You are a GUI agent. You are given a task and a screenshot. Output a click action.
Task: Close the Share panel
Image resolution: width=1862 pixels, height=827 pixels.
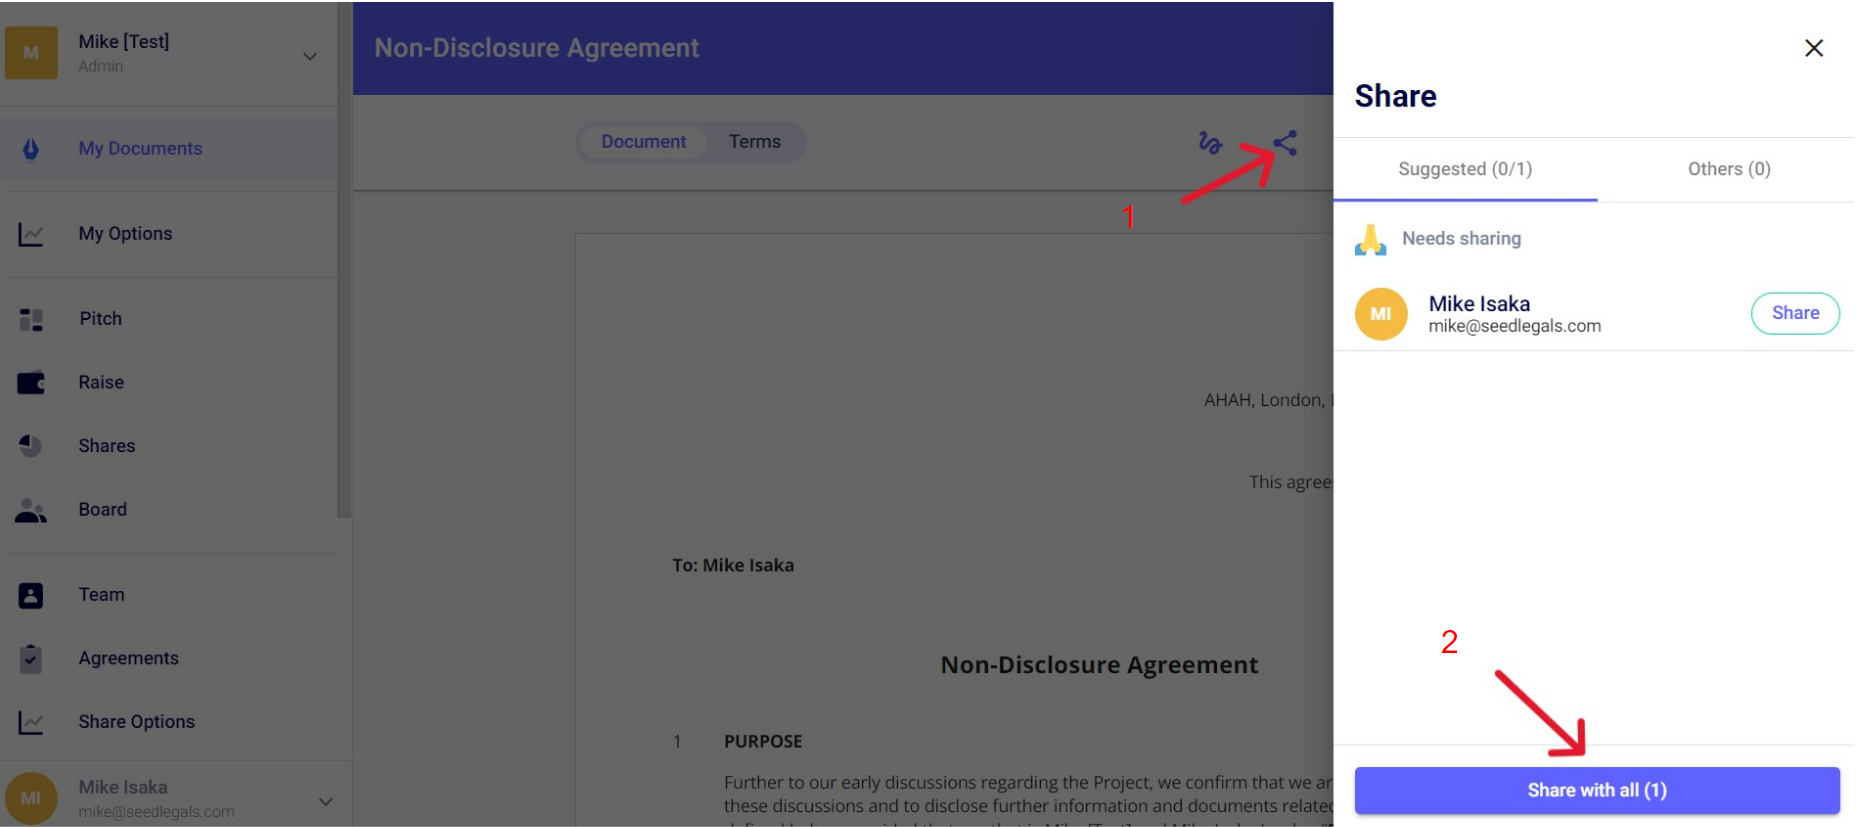pyautogui.click(x=1813, y=48)
